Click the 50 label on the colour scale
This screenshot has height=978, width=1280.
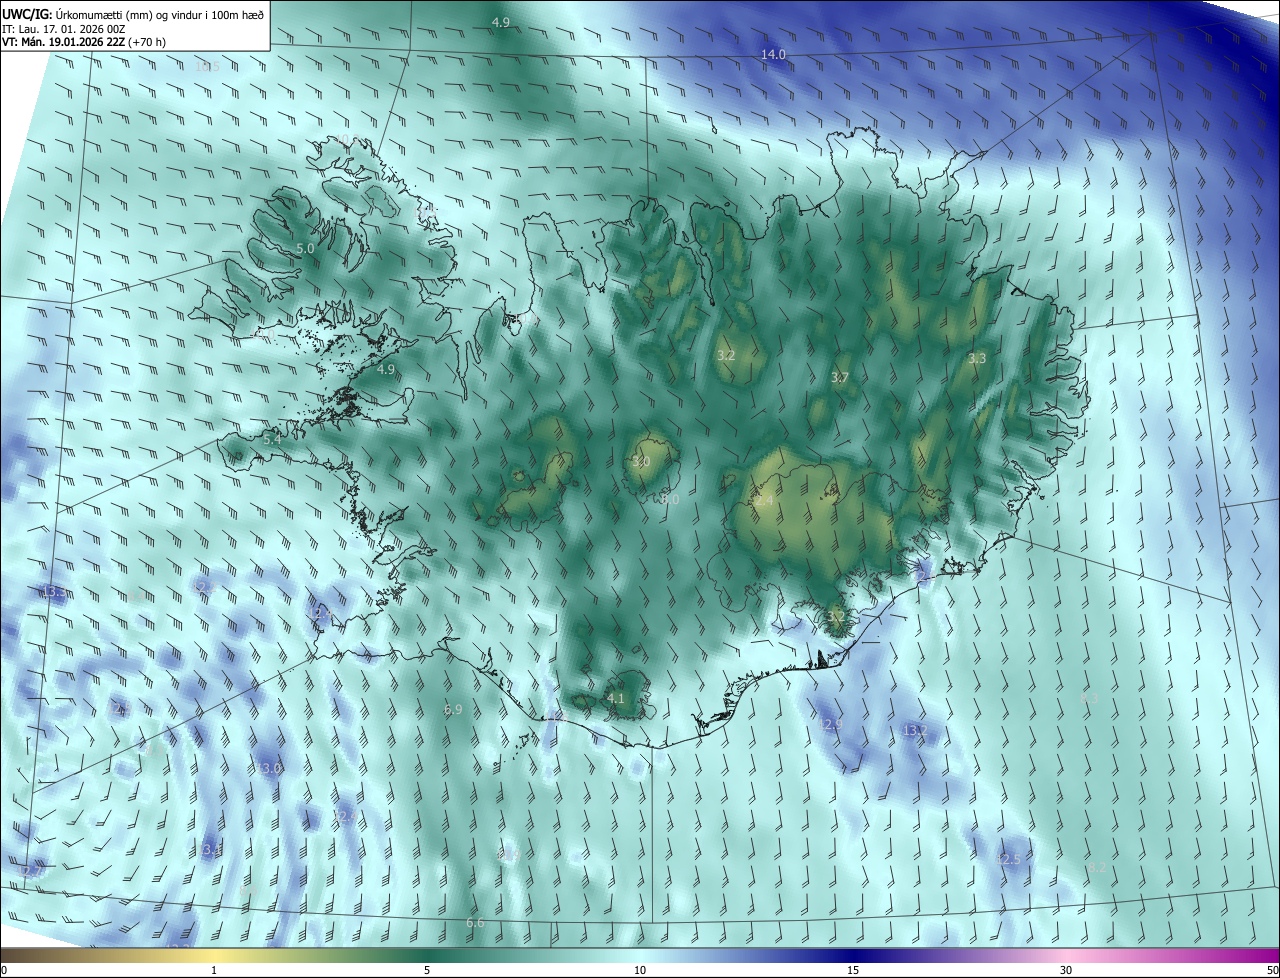point(1272,970)
